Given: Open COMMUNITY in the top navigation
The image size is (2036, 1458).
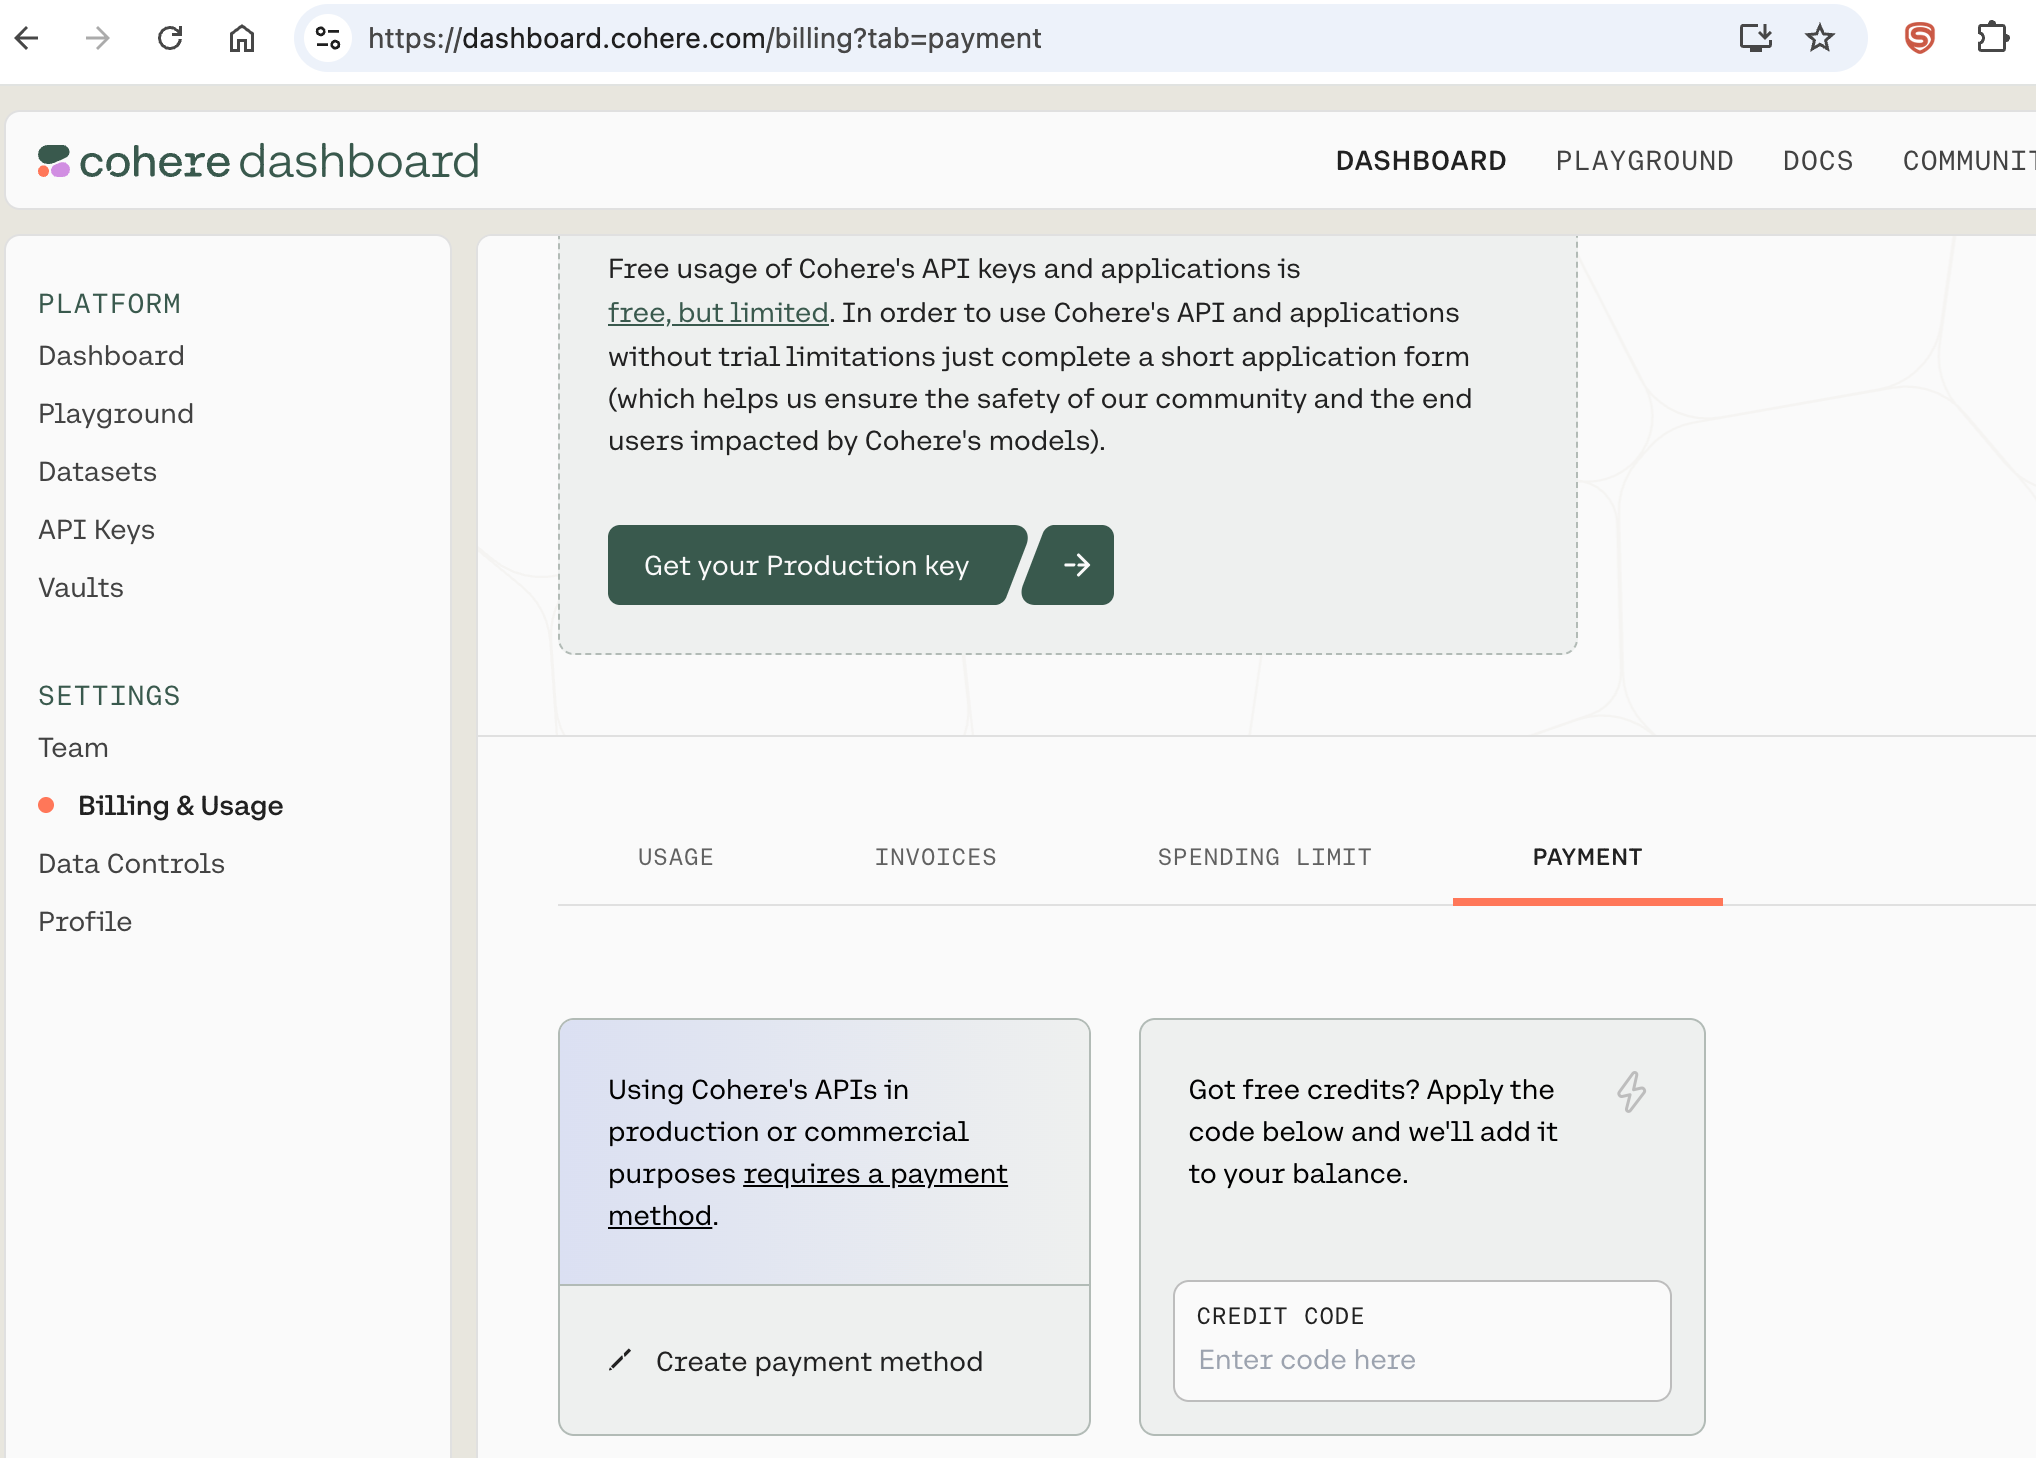Looking at the screenshot, I should point(1969,161).
